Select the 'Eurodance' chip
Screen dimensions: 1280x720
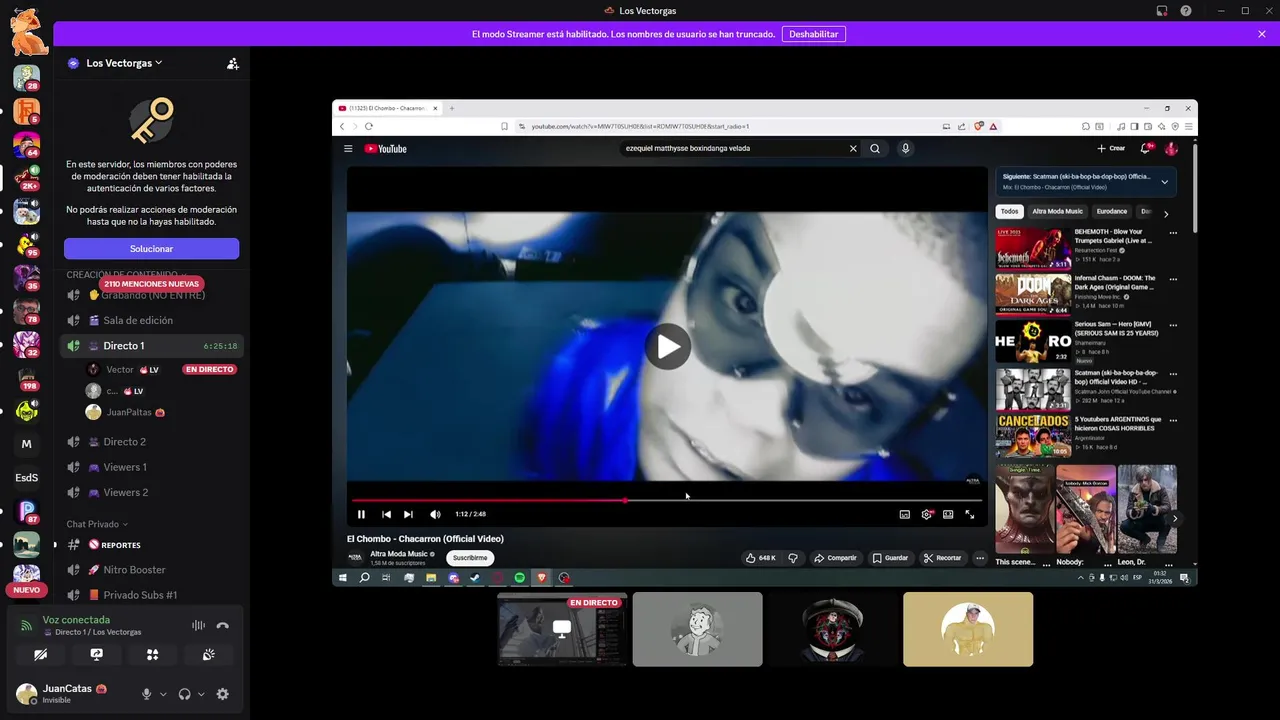click(1111, 211)
